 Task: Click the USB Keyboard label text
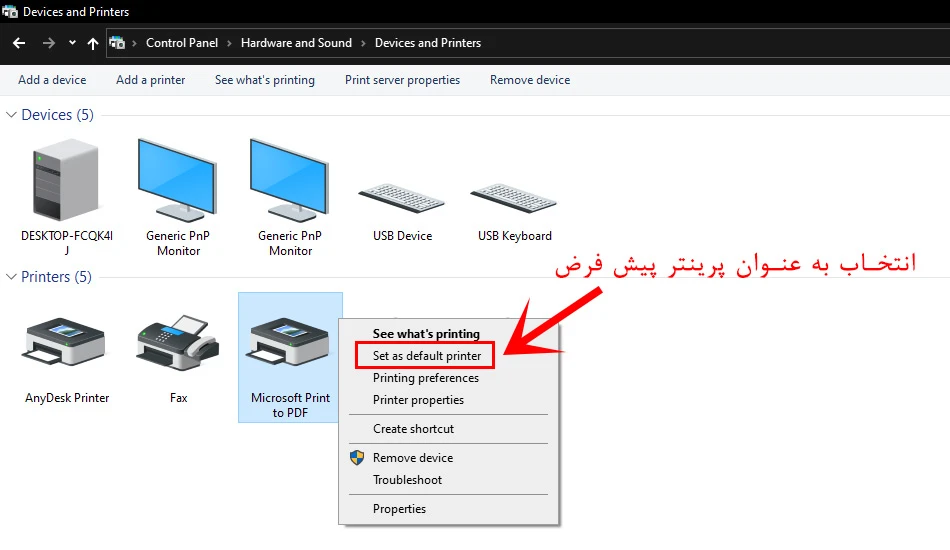tap(514, 236)
